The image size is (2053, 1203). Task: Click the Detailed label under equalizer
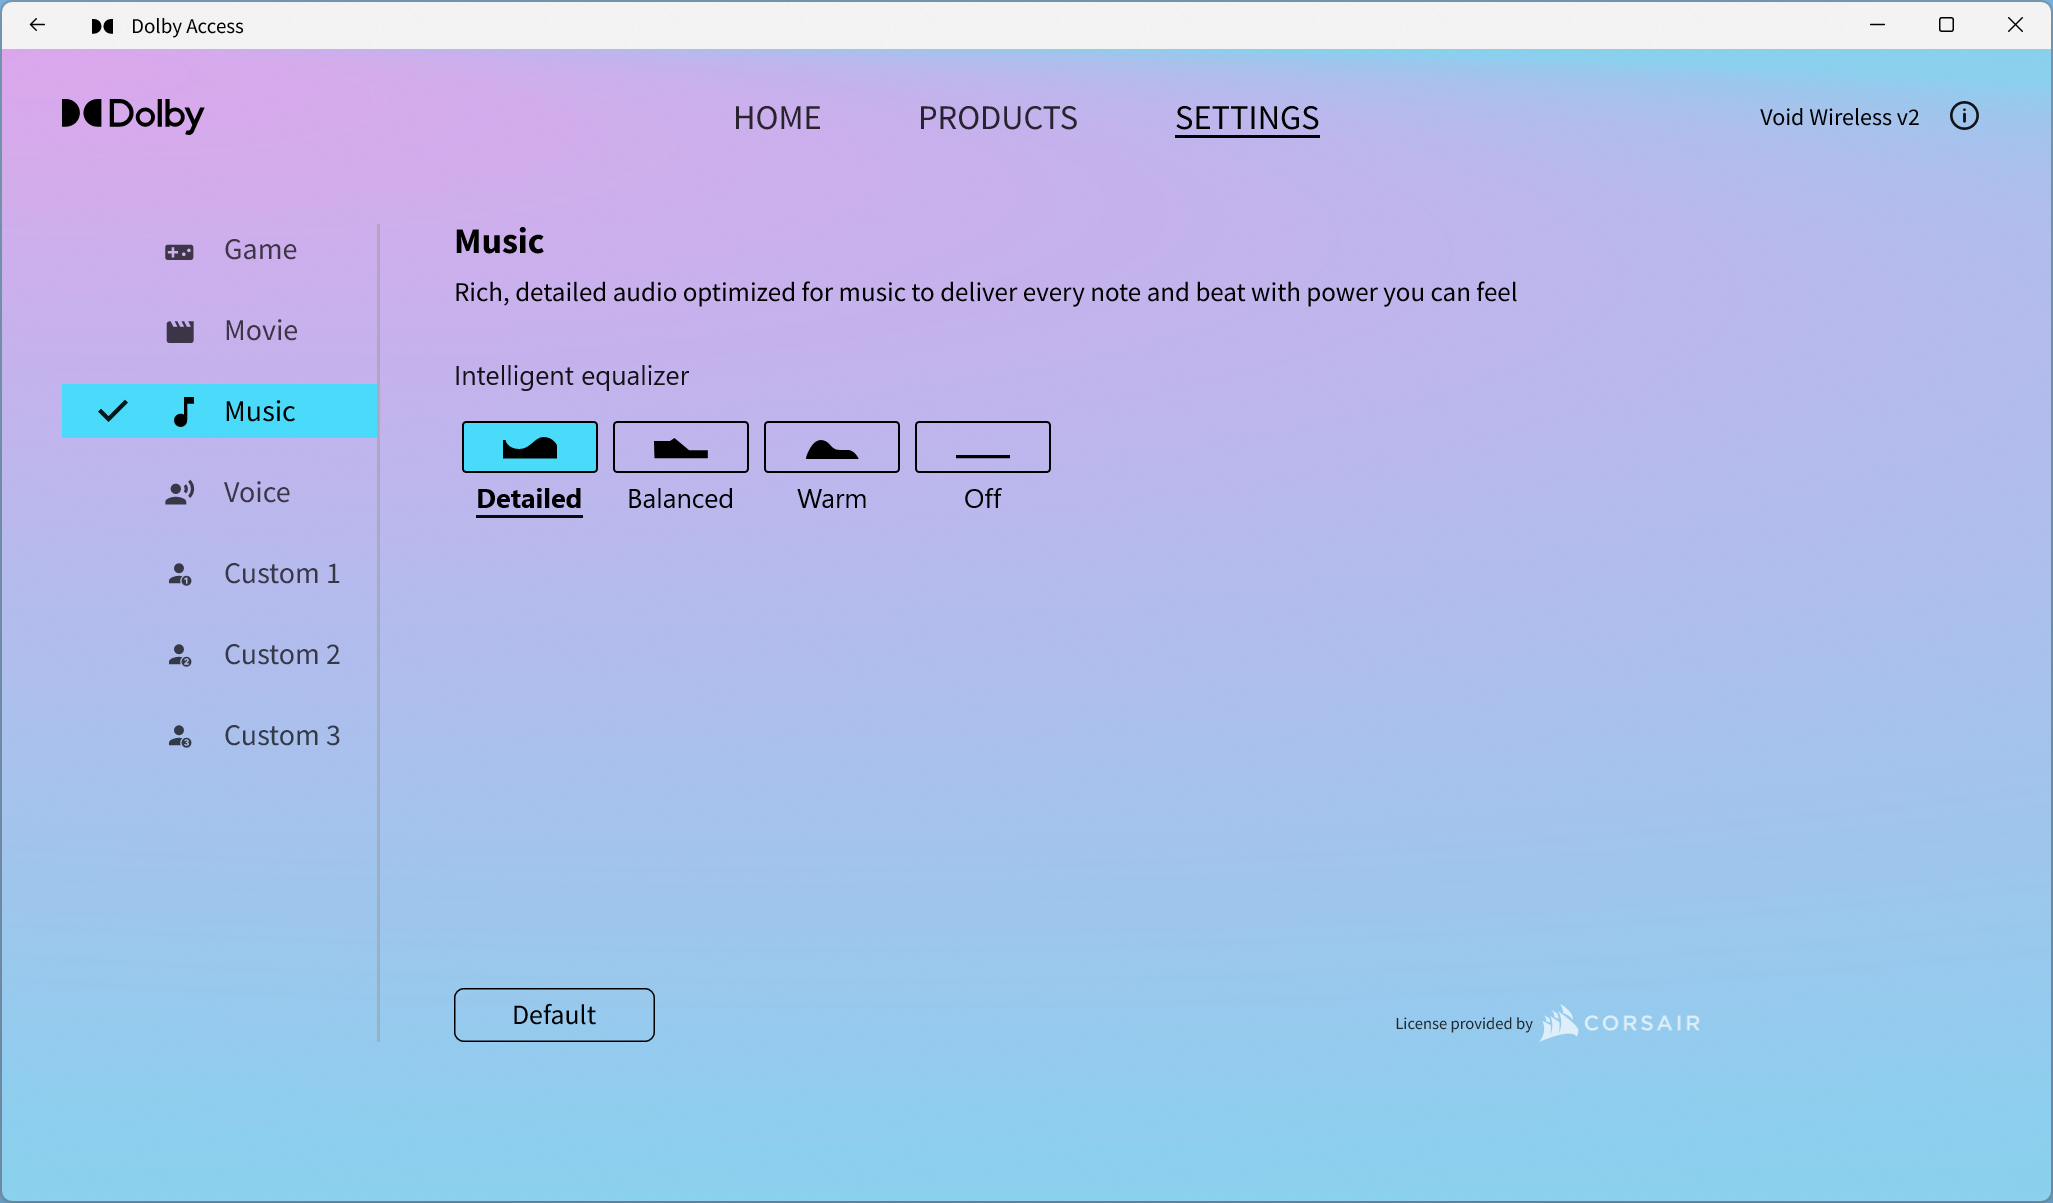529,499
